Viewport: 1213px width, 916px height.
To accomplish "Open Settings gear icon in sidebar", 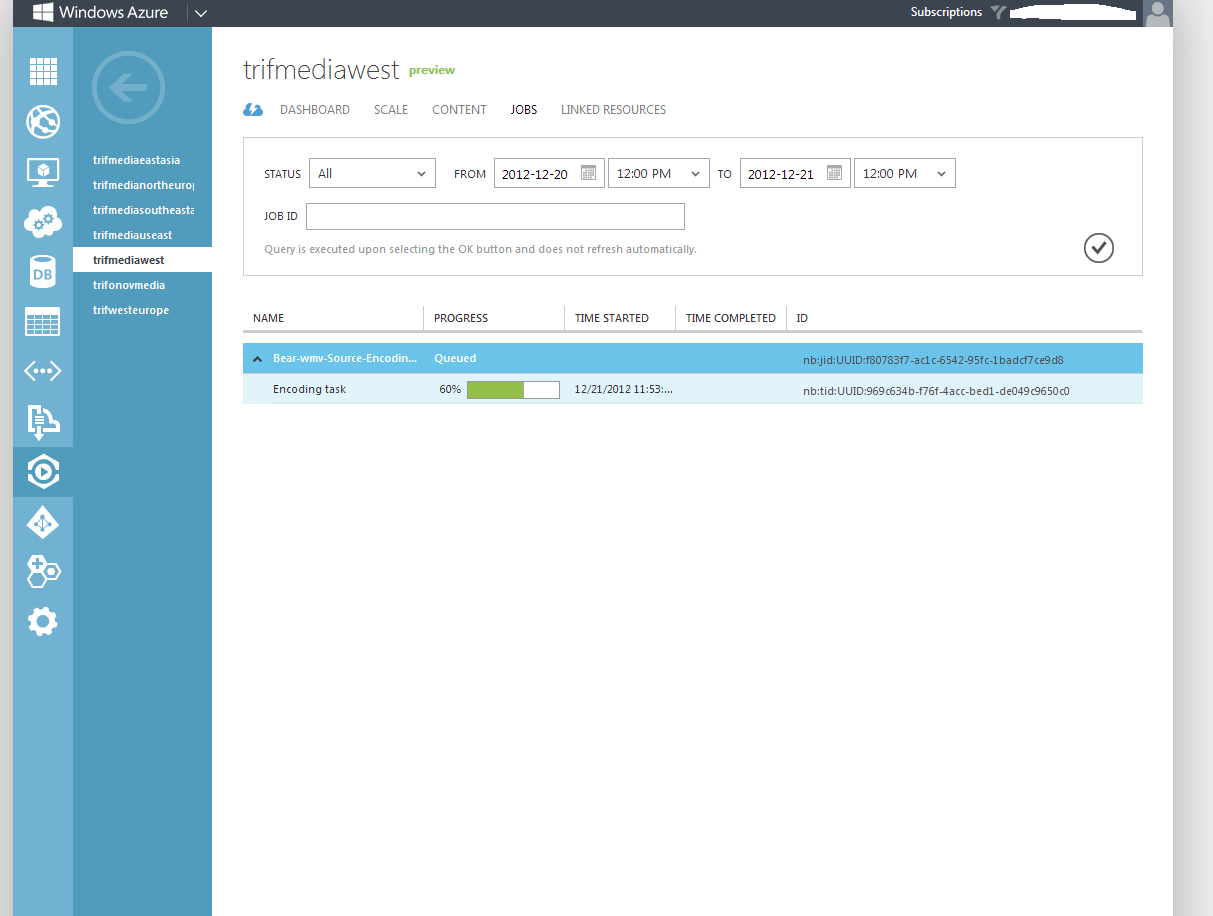I will [x=43, y=622].
